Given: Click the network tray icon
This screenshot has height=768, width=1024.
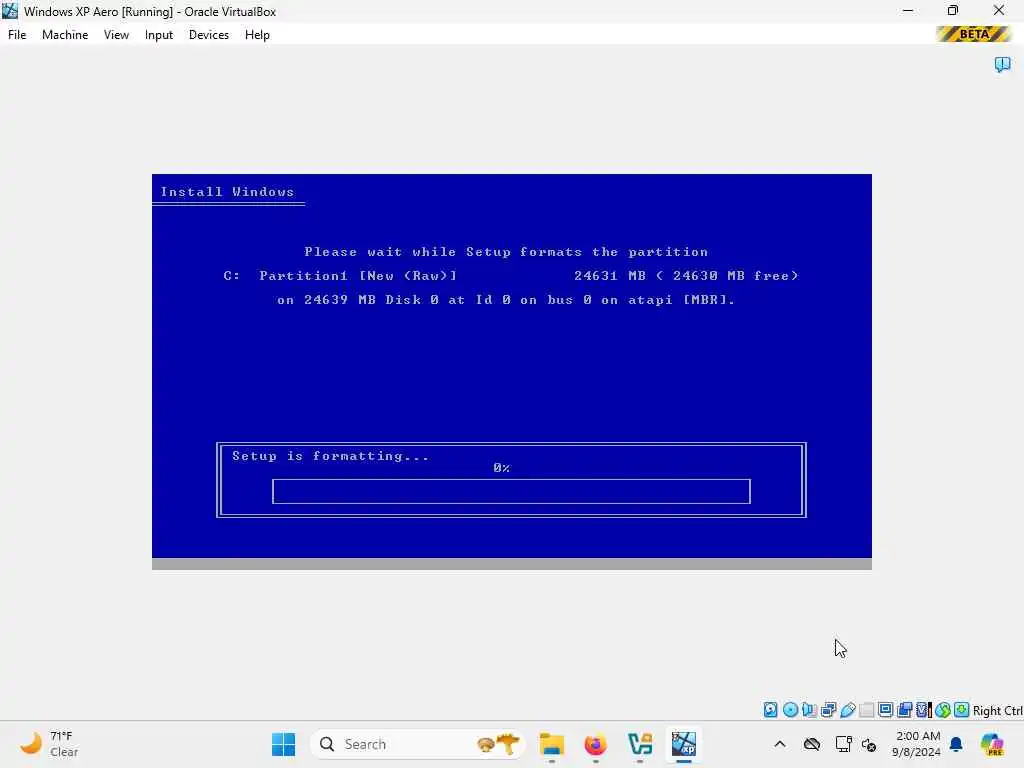Looking at the screenshot, I should point(843,744).
